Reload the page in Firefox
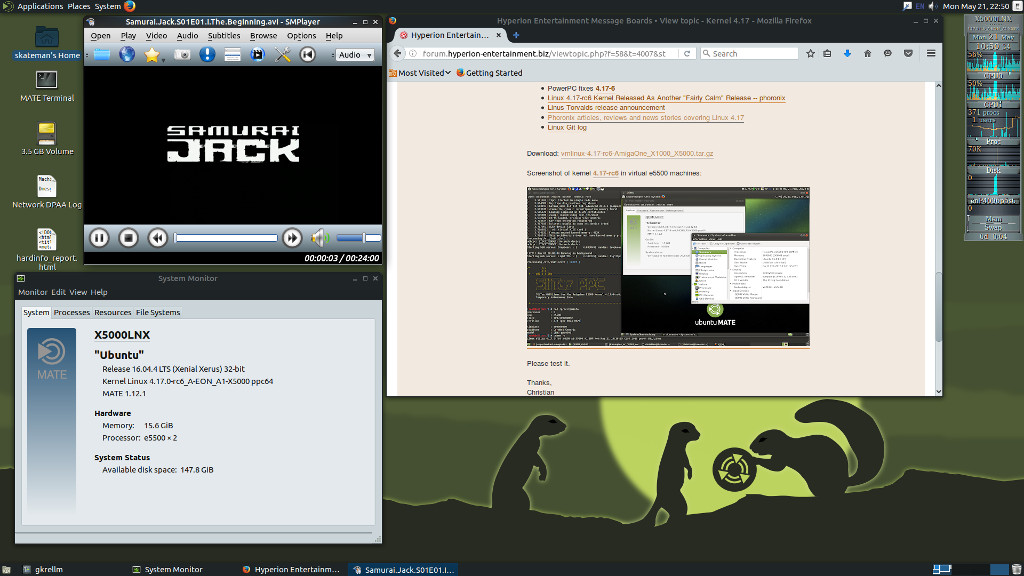The height and width of the screenshot is (576, 1024). tap(687, 54)
